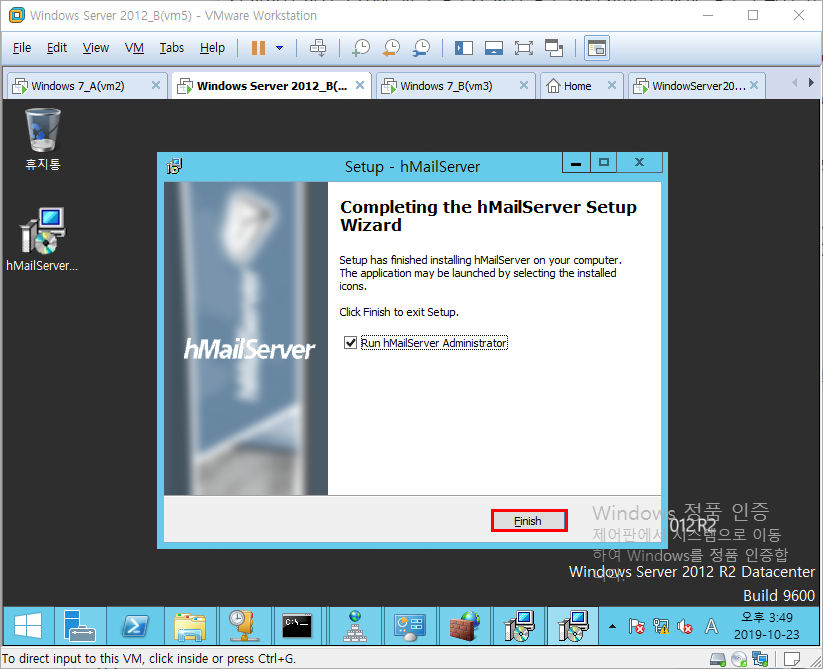Open the Help menu

coord(212,48)
